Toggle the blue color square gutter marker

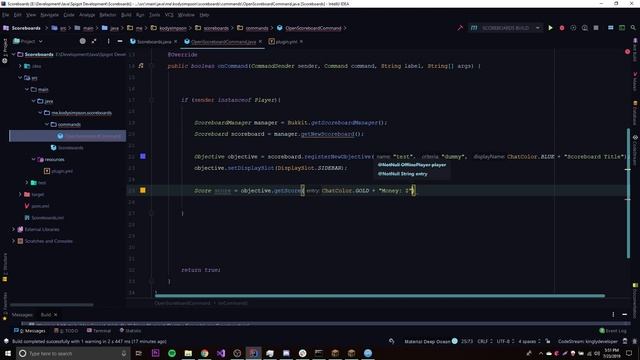tap(143, 156)
